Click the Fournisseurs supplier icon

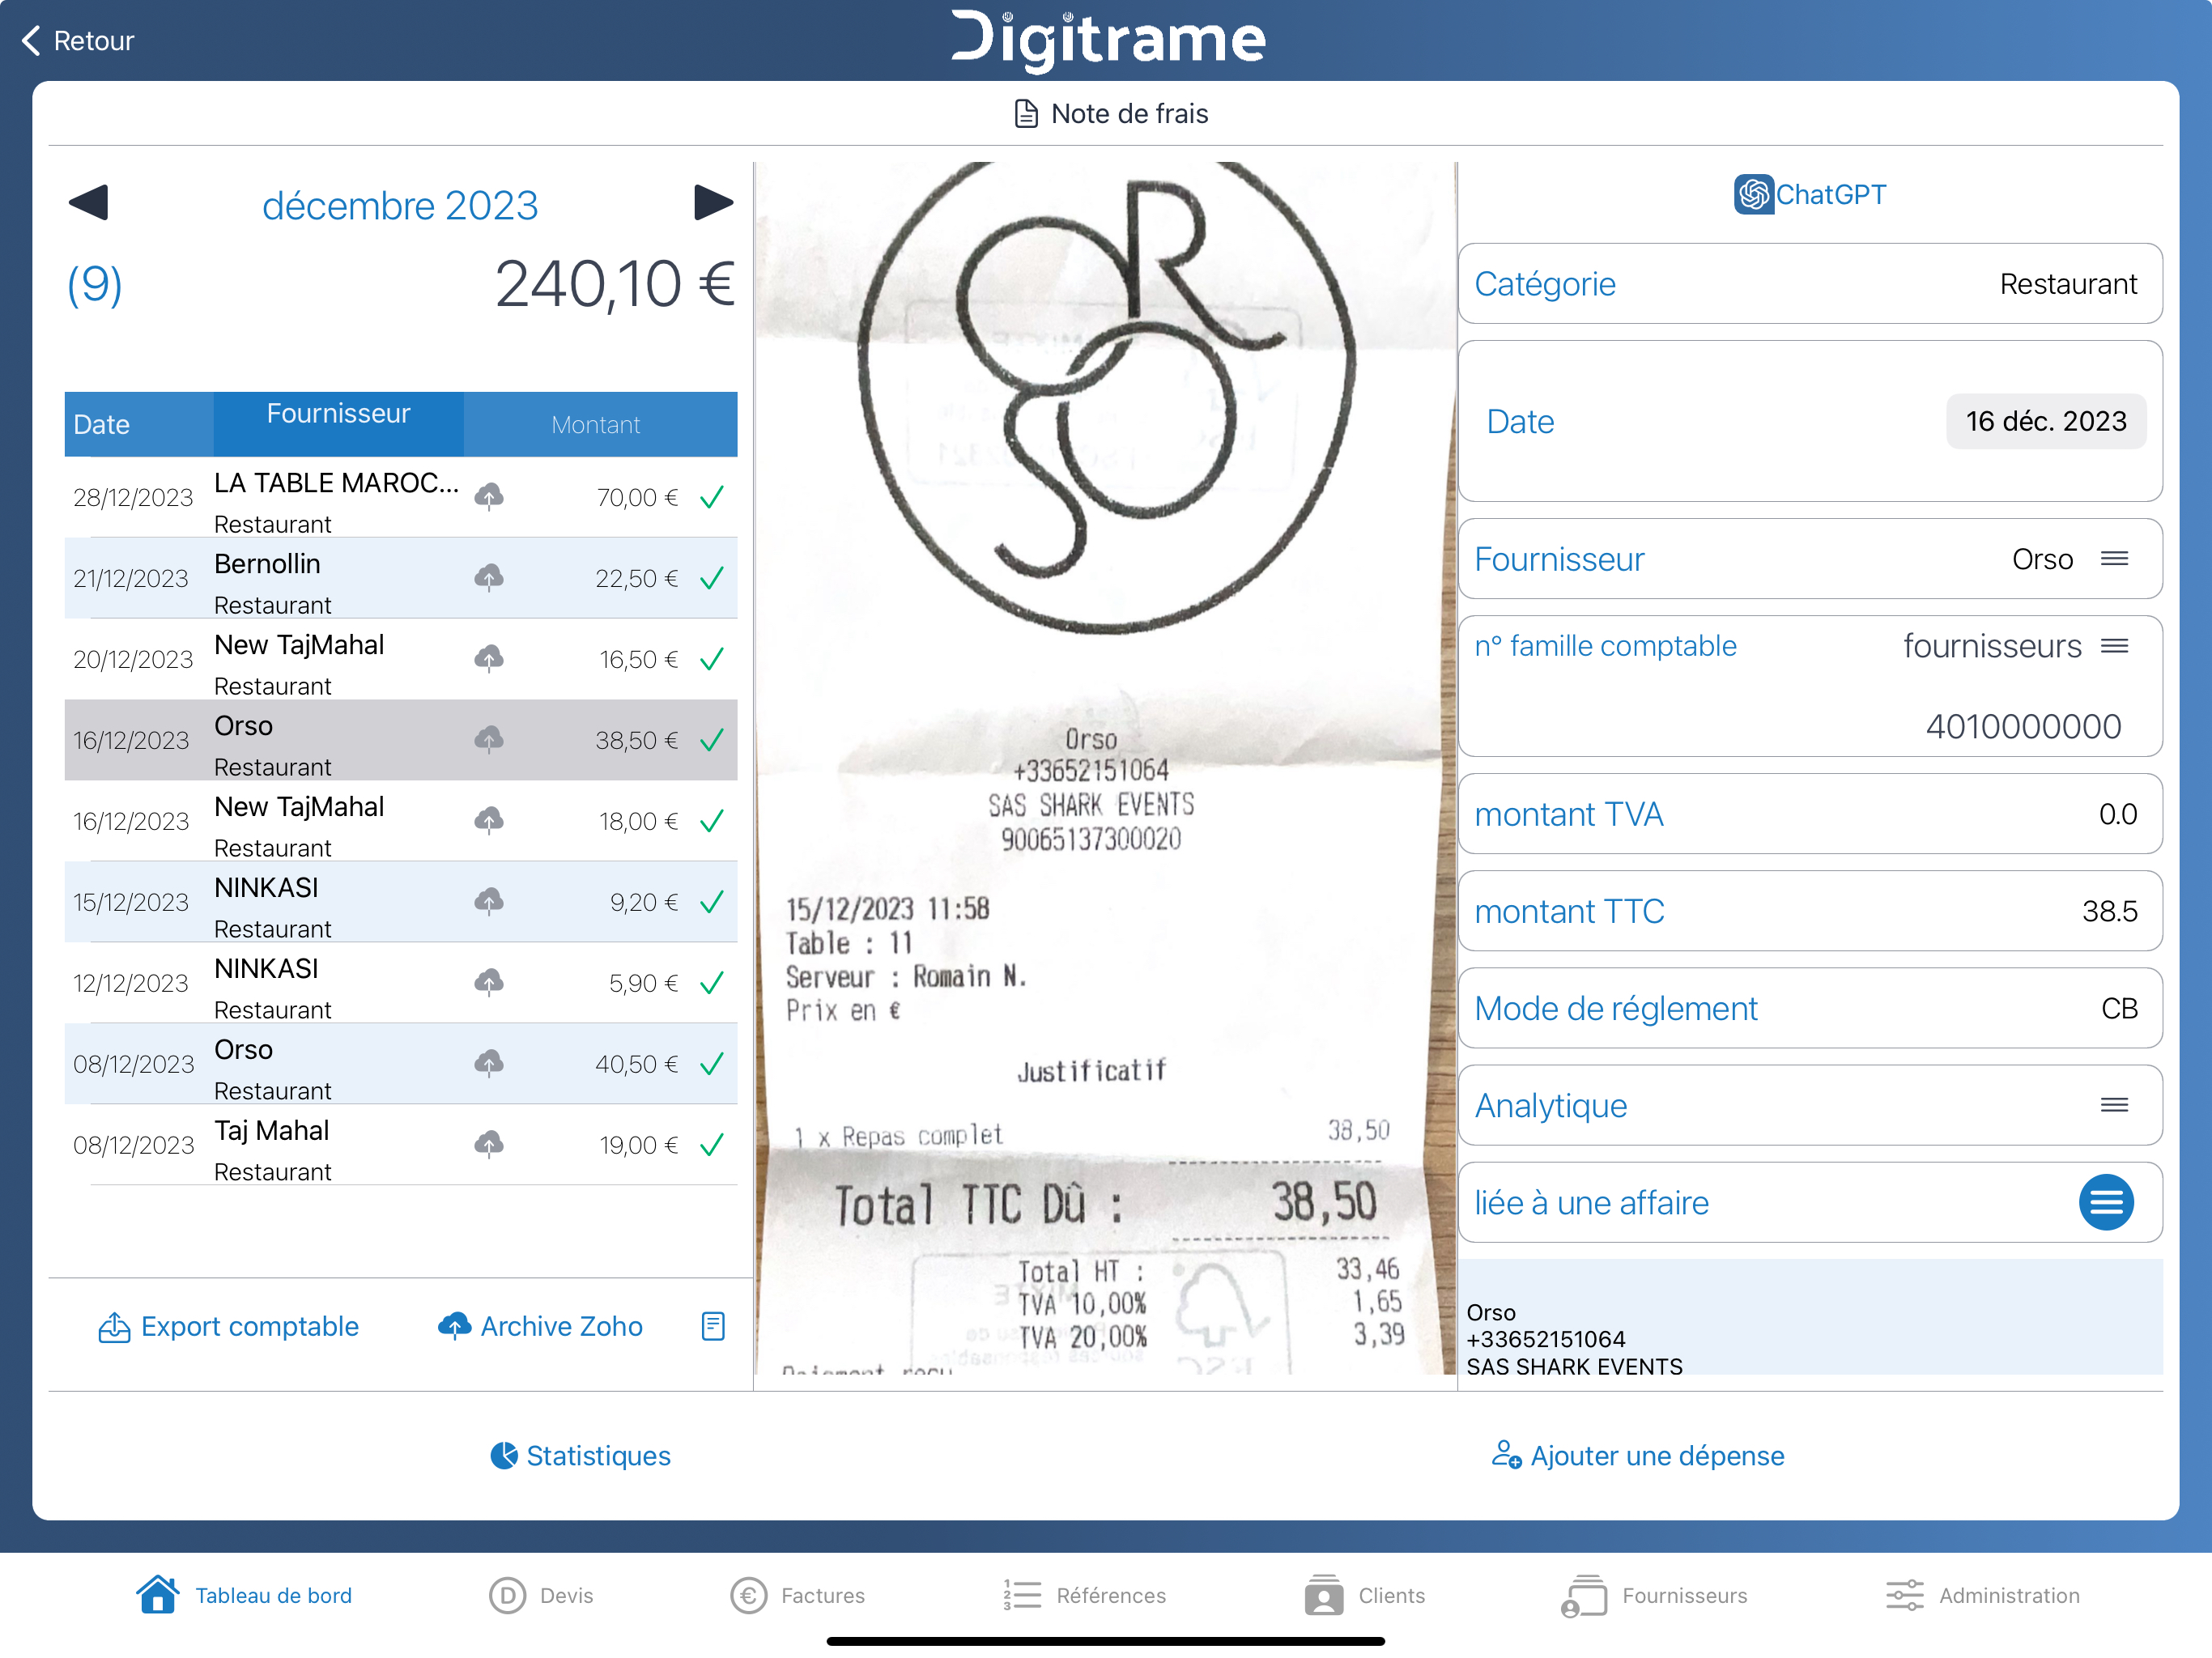point(1584,1596)
